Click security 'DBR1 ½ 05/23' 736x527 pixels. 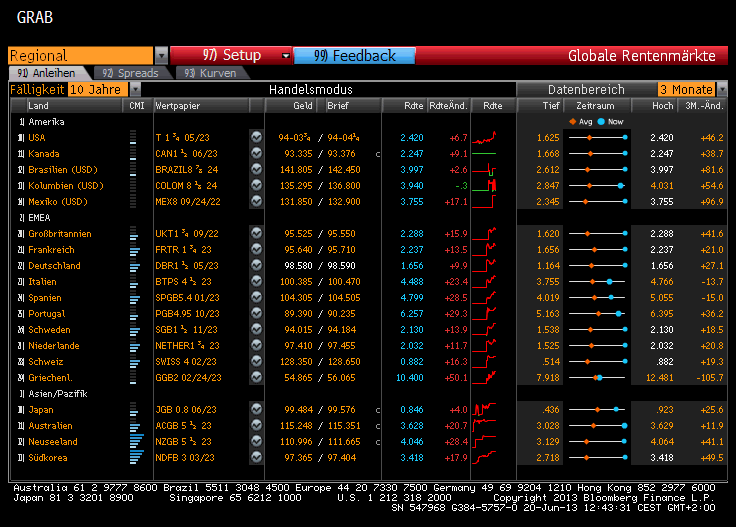187,266
